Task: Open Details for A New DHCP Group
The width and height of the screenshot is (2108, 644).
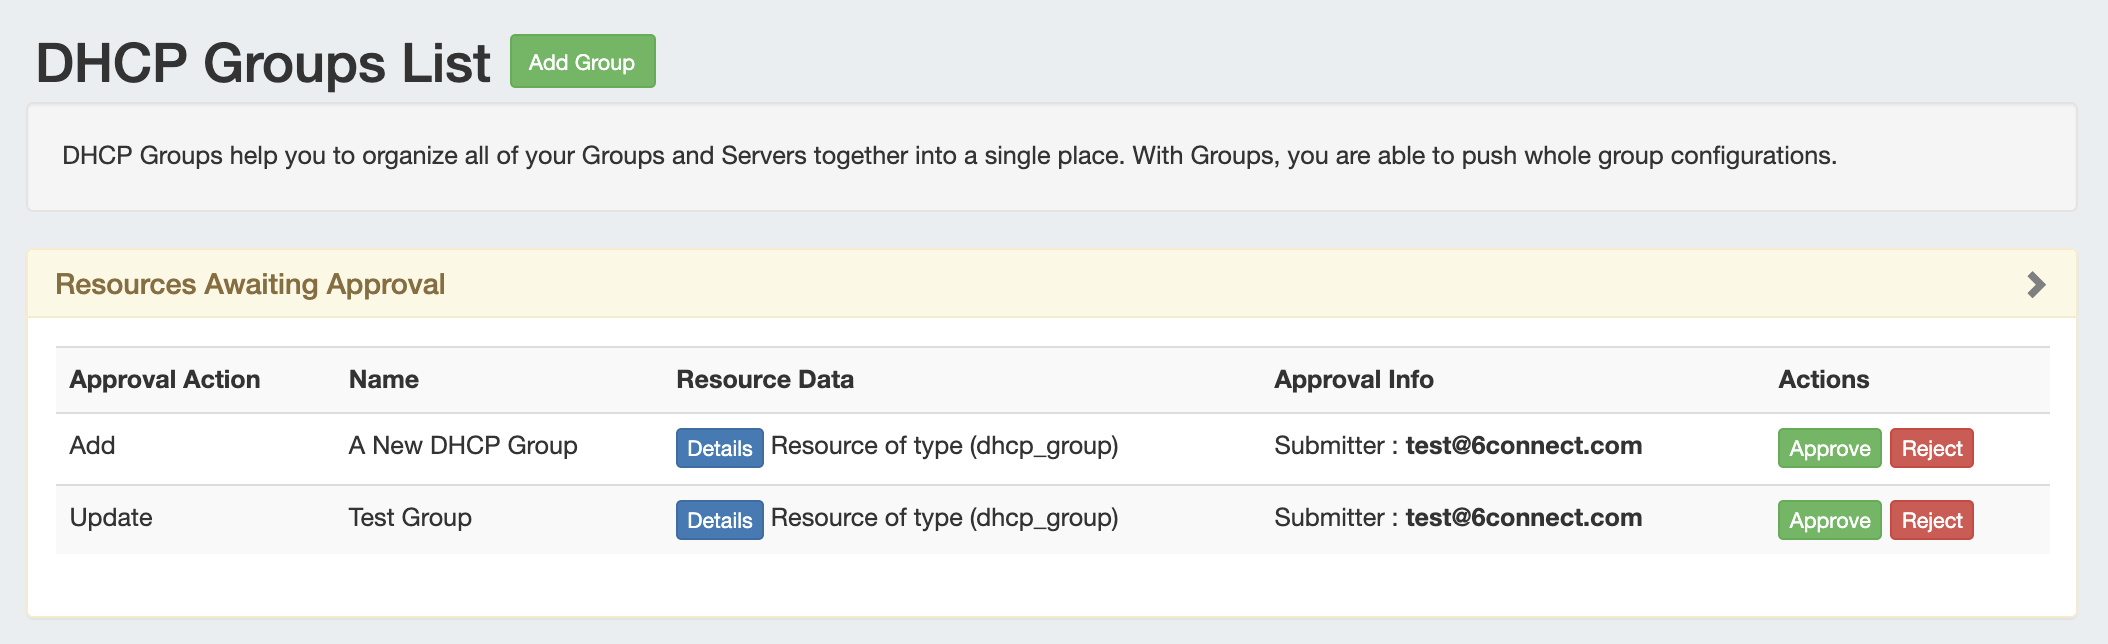Action: (x=719, y=448)
